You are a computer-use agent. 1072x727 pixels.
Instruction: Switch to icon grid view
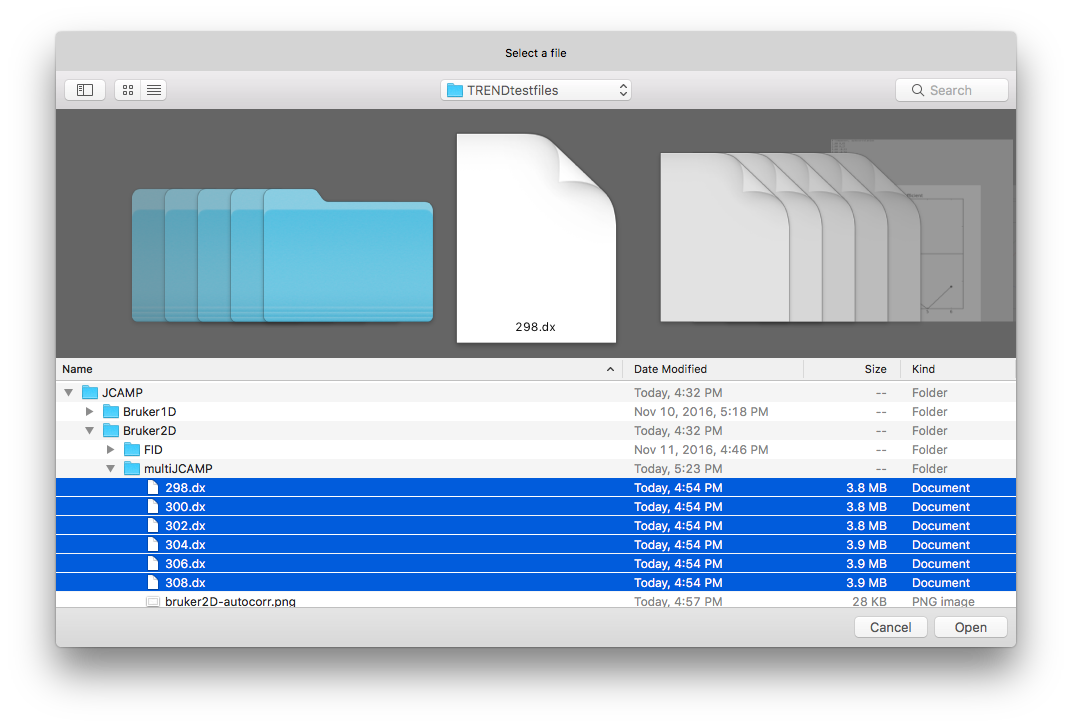coord(128,90)
